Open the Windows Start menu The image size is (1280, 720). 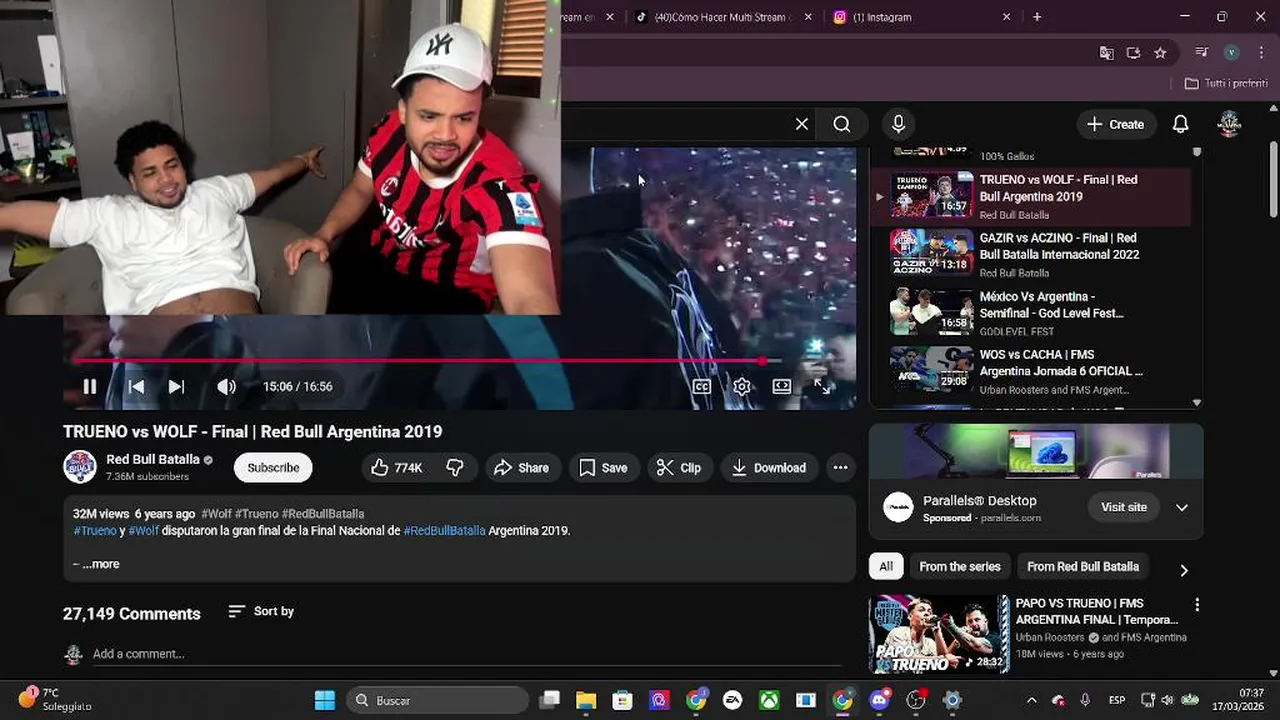point(325,700)
